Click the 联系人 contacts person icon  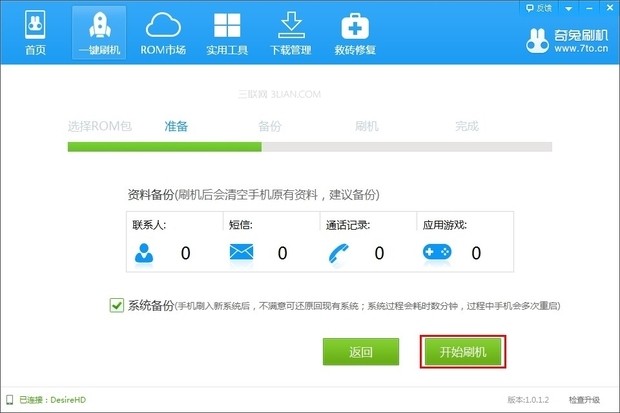(x=144, y=253)
